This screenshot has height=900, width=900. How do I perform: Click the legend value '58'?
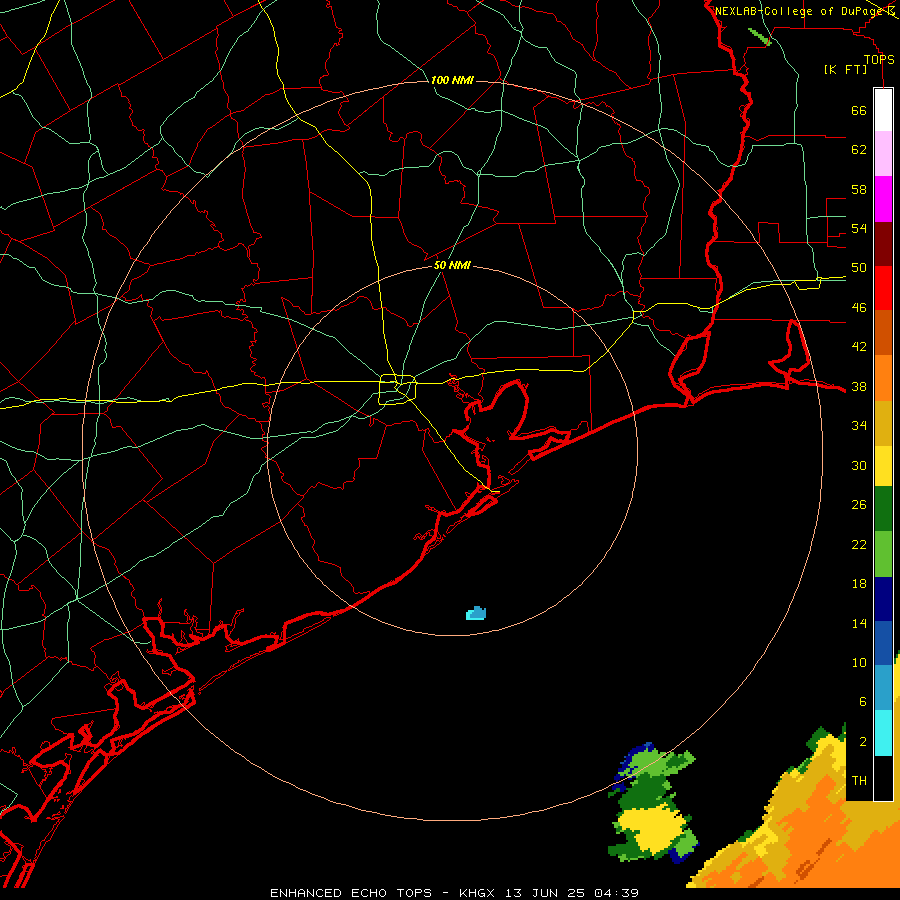(859, 189)
